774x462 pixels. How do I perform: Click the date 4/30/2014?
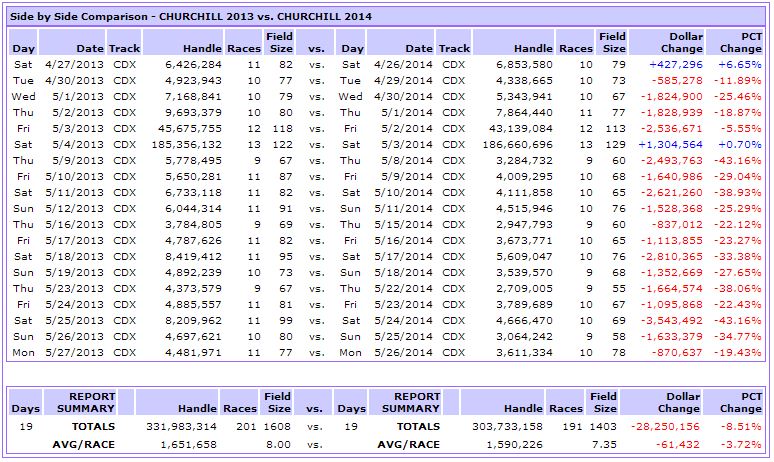coord(403,97)
